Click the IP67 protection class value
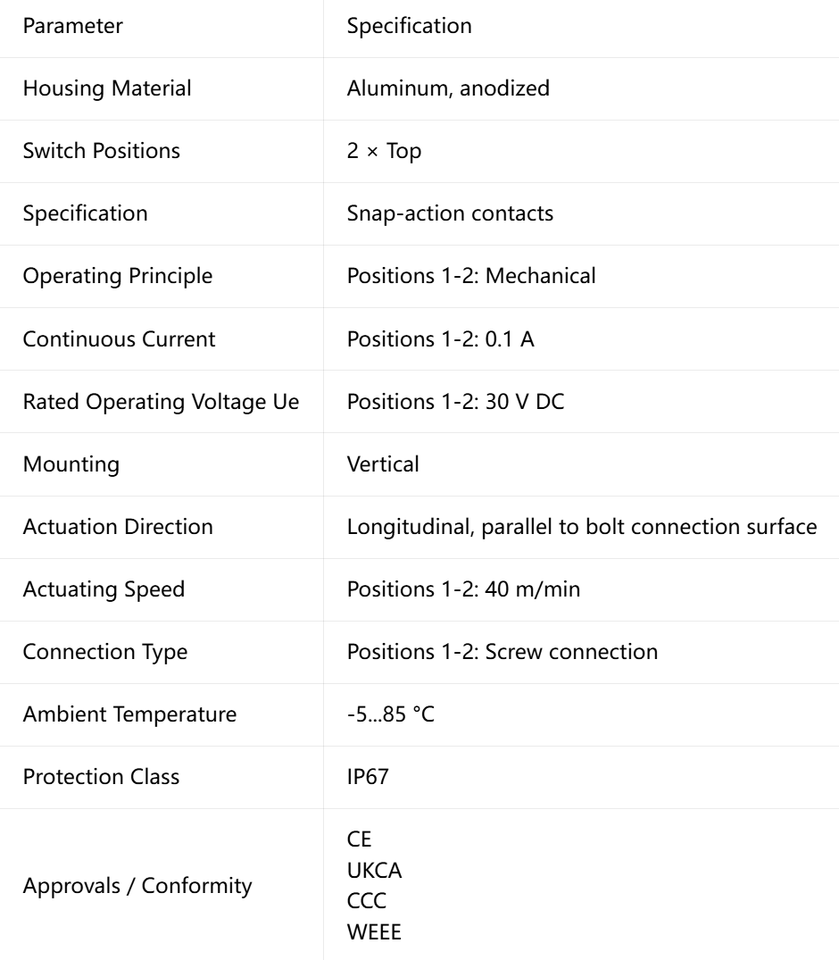 [367, 776]
